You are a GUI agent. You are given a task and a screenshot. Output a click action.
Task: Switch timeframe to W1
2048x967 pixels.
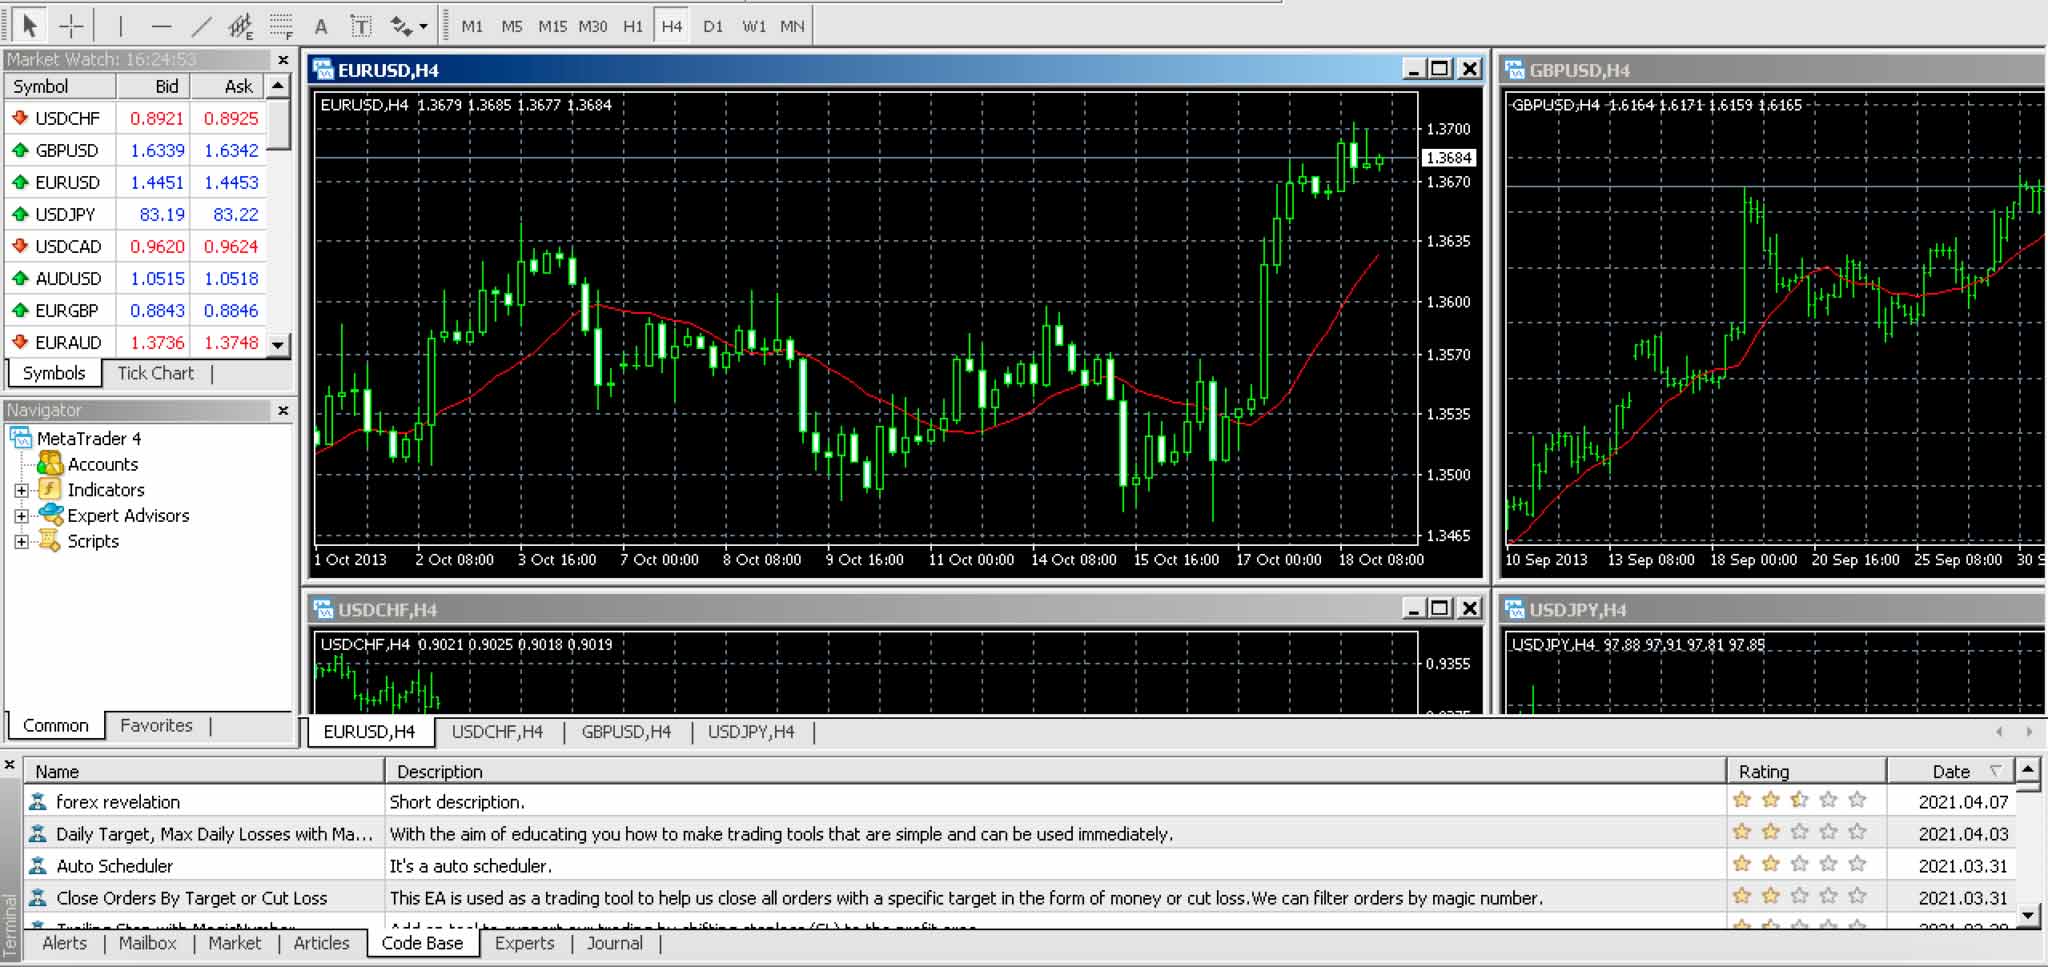coord(754,26)
